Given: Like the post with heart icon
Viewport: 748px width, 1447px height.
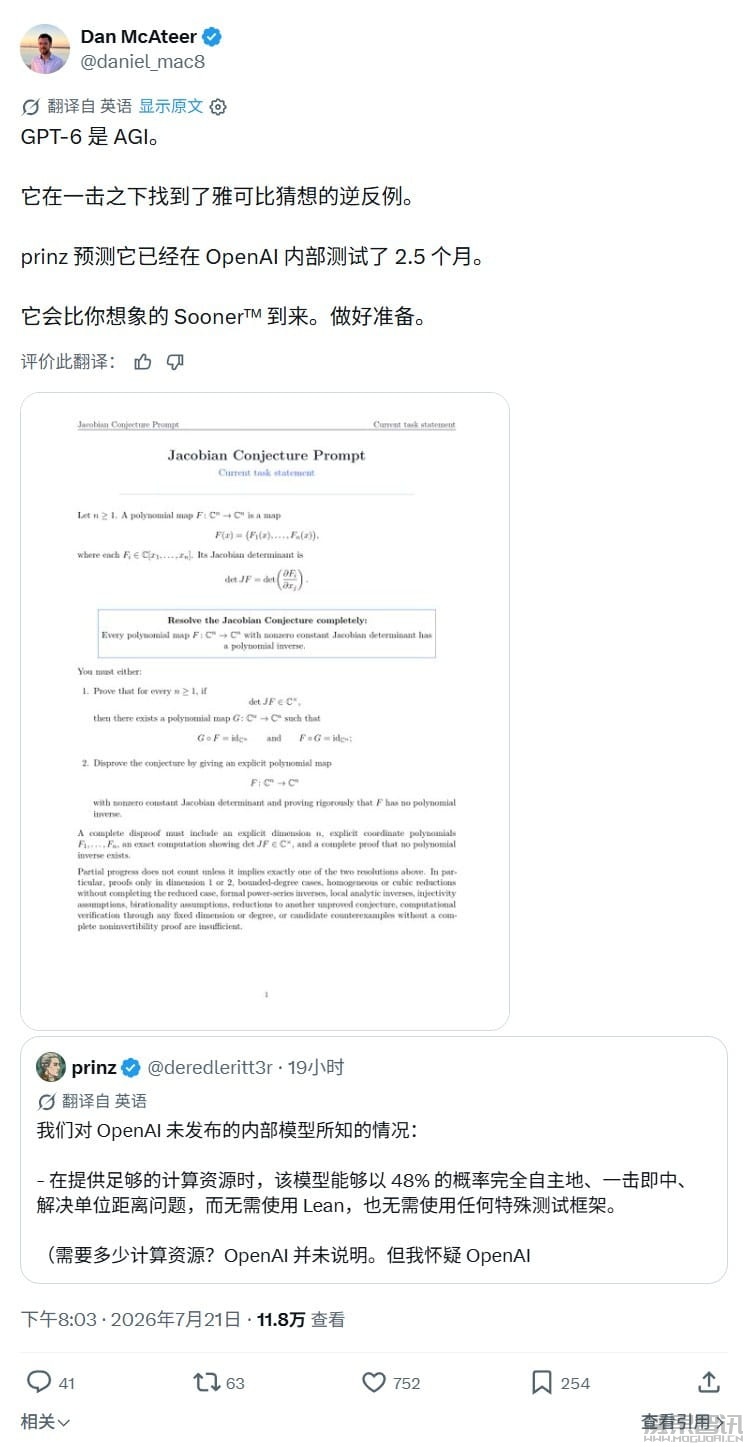Looking at the screenshot, I should (x=374, y=1382).
